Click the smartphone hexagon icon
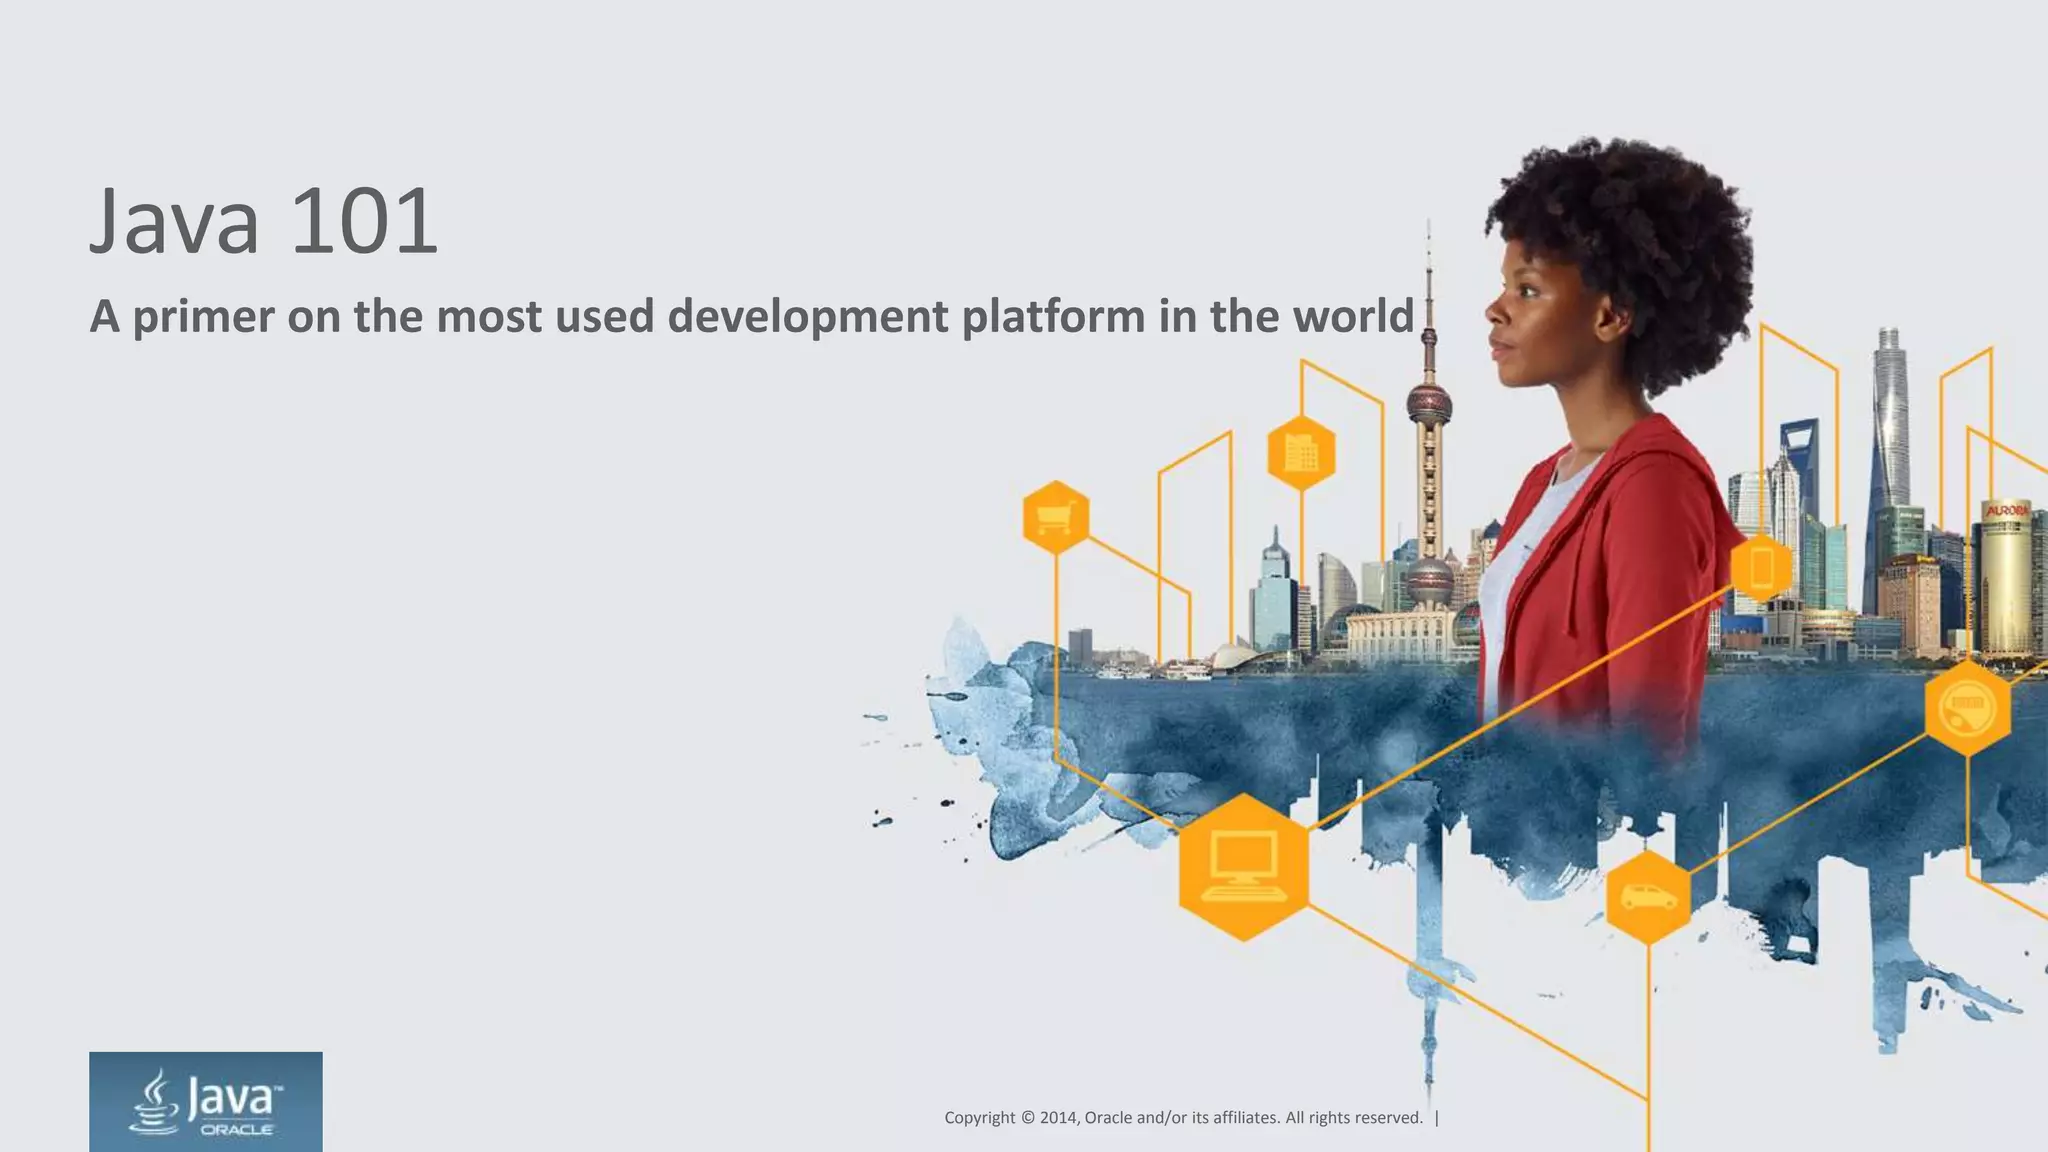This screenshot has width=2048, height=1152. point(1761,568)
